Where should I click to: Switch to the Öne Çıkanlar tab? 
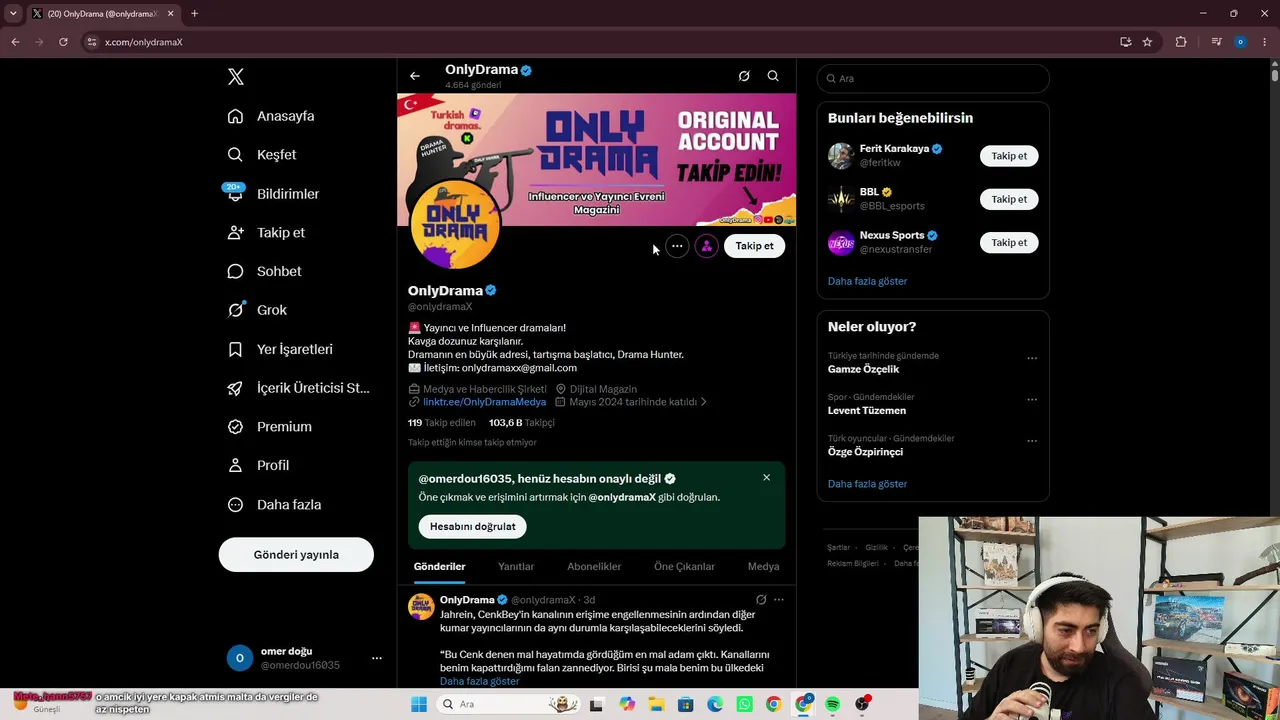[x=684, y=567]
